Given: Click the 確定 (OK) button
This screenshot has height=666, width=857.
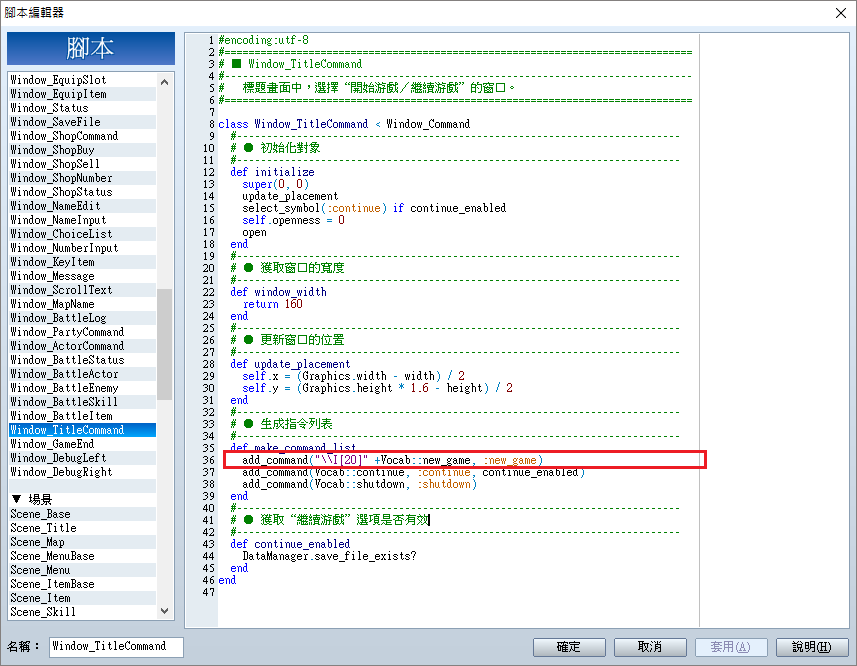Looking at the screenshot, I should (x=569, y=647).
